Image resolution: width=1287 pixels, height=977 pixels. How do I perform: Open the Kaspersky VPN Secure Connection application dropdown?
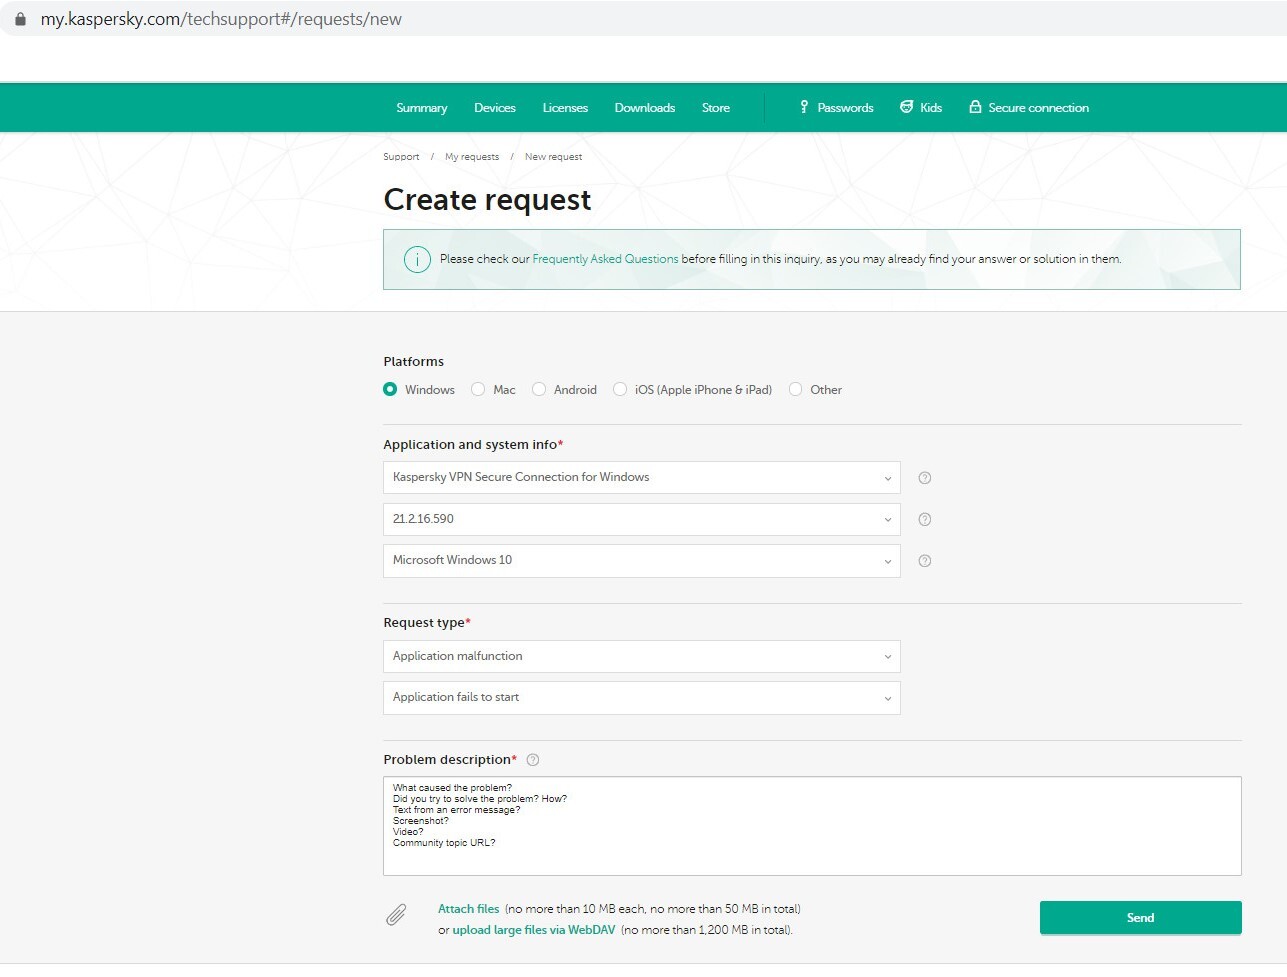click(x=642, y=478)
